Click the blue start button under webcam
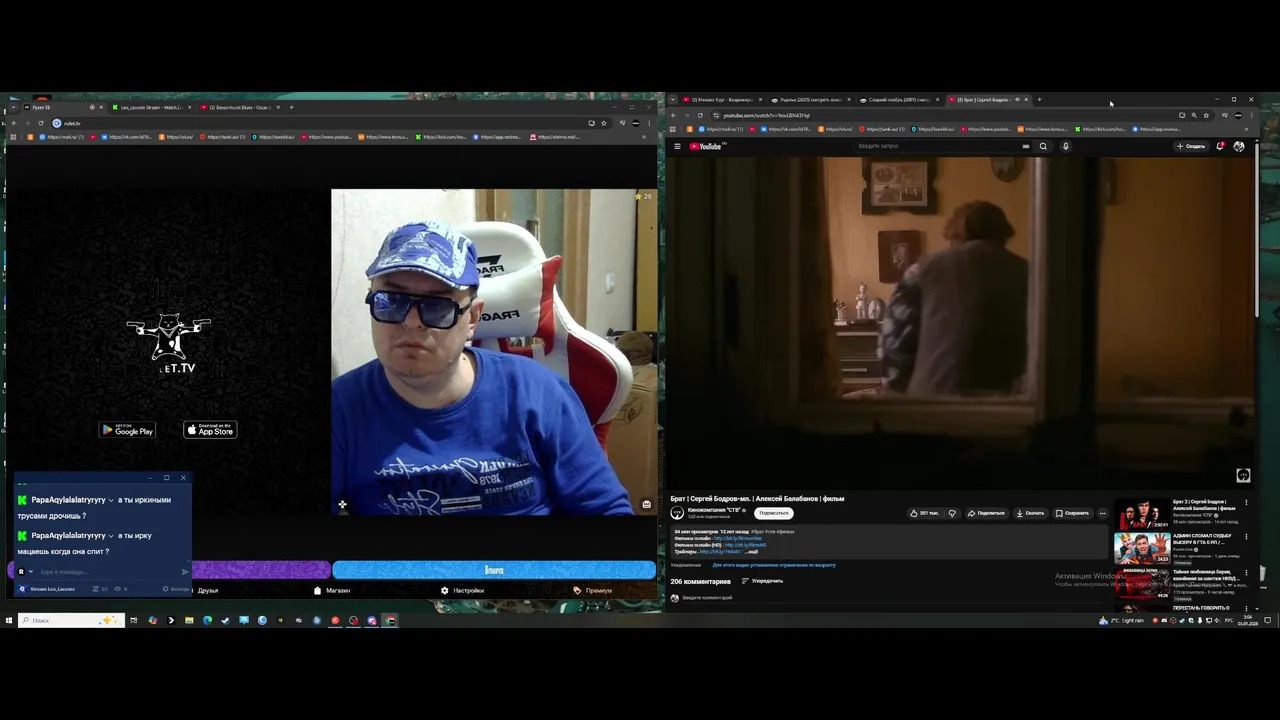This screenshot has width=1280, height=720. click(494, 570)
